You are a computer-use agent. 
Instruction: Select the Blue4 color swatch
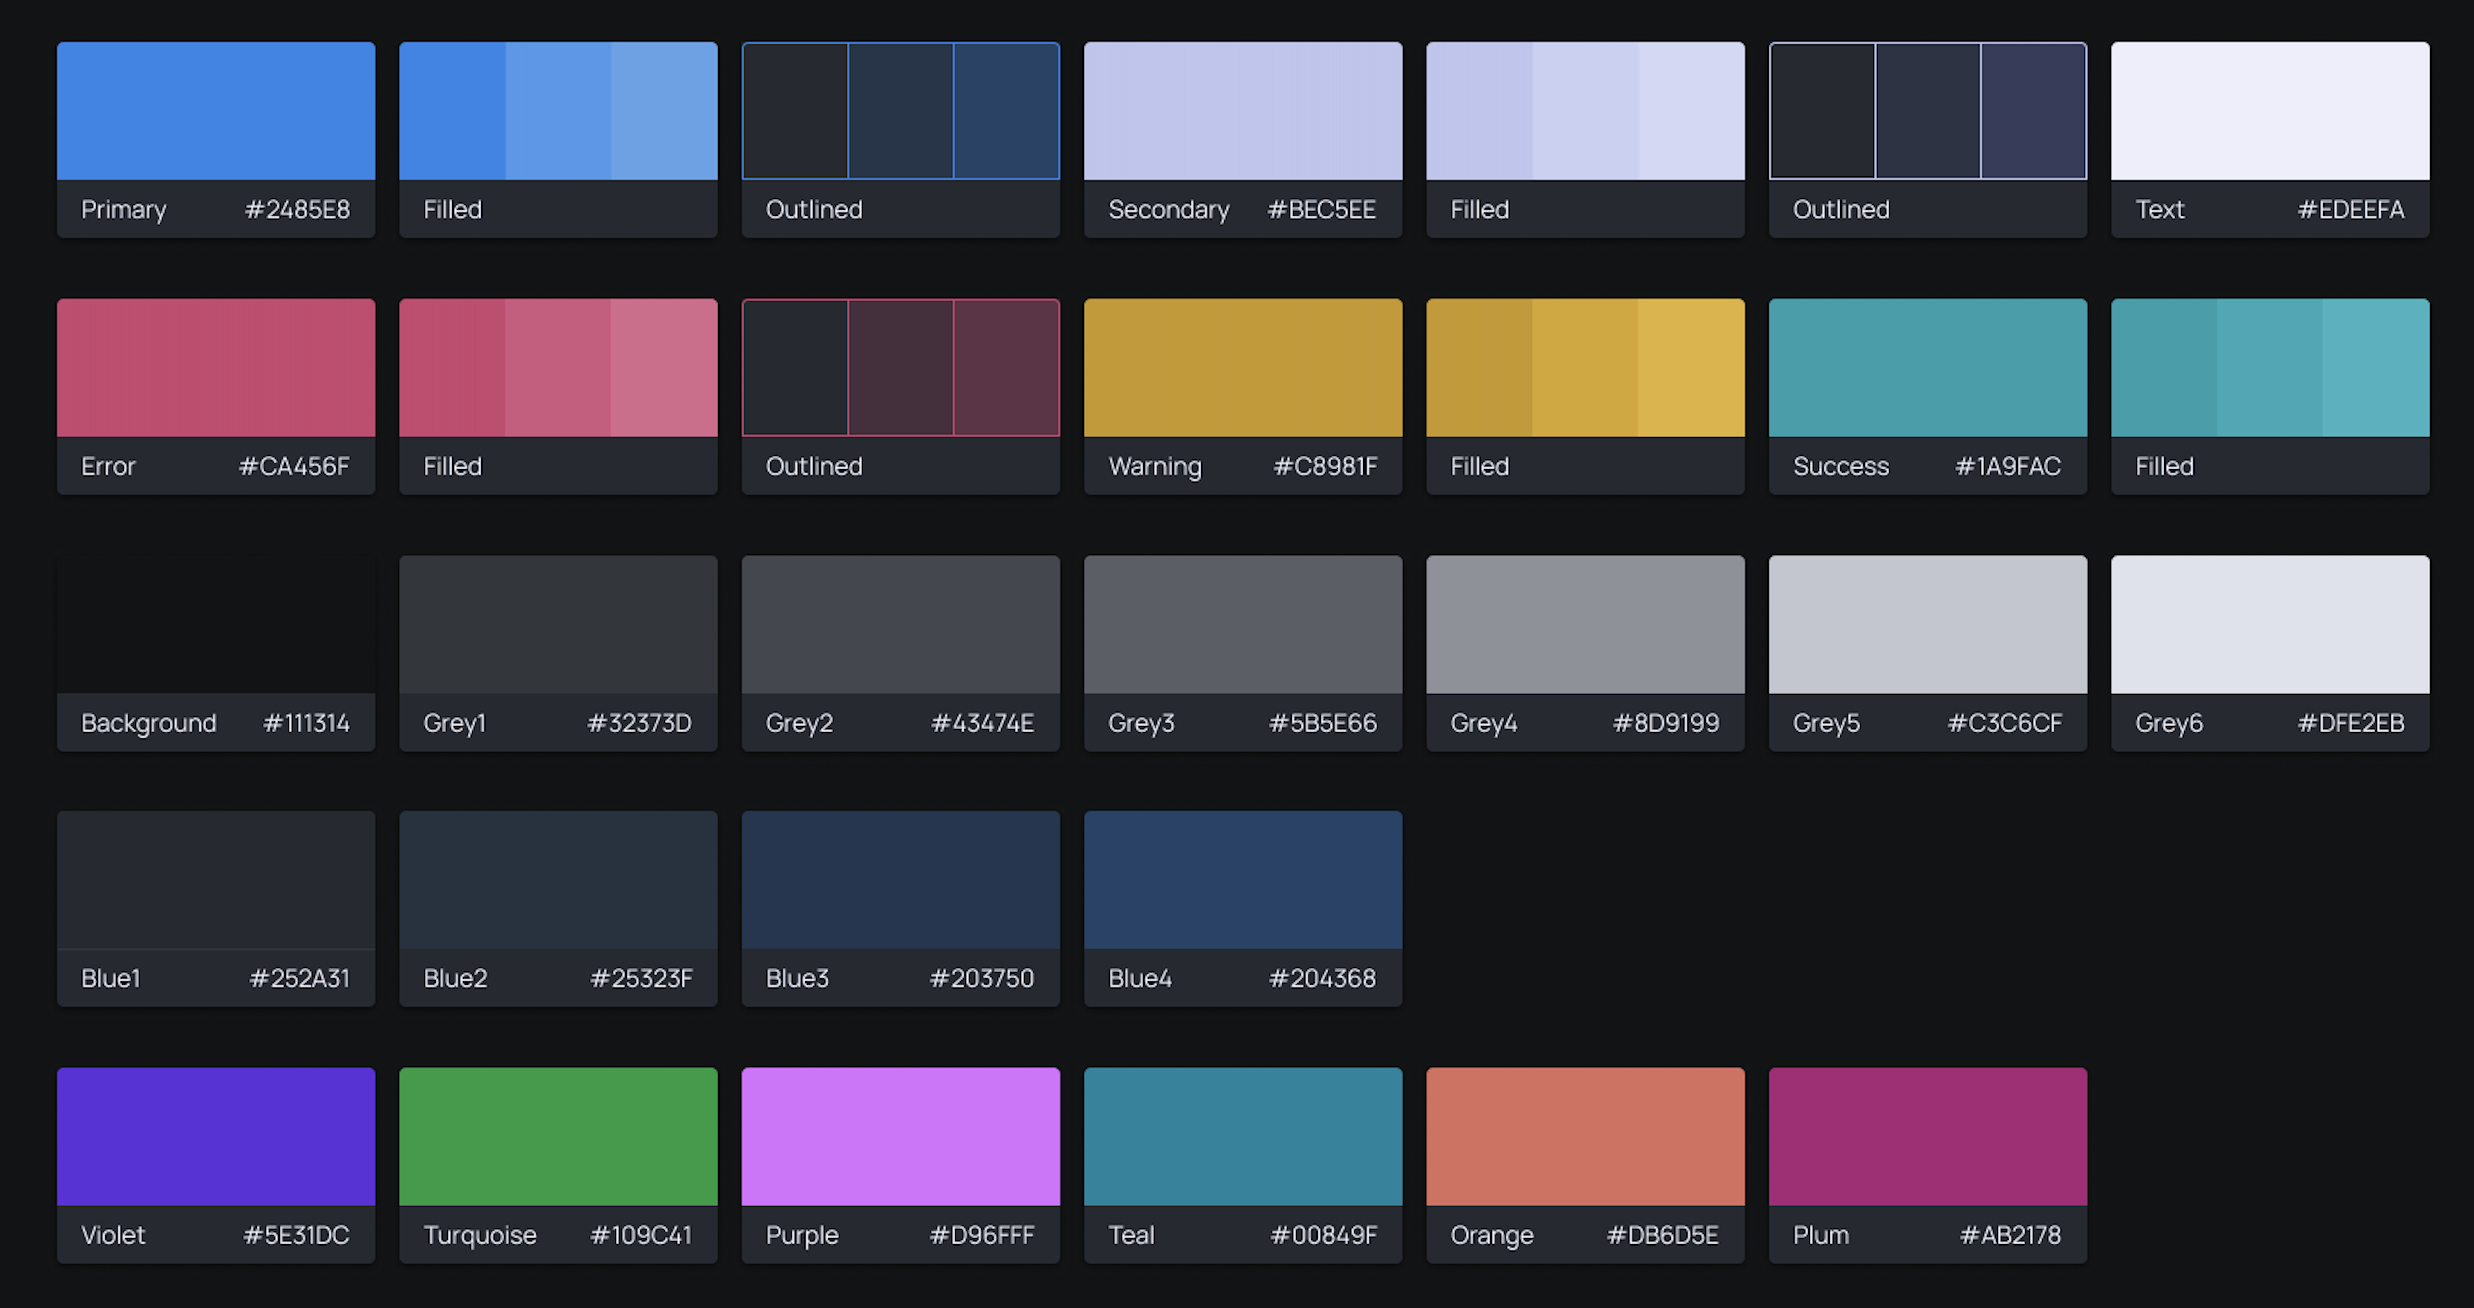pos(1243,880)
